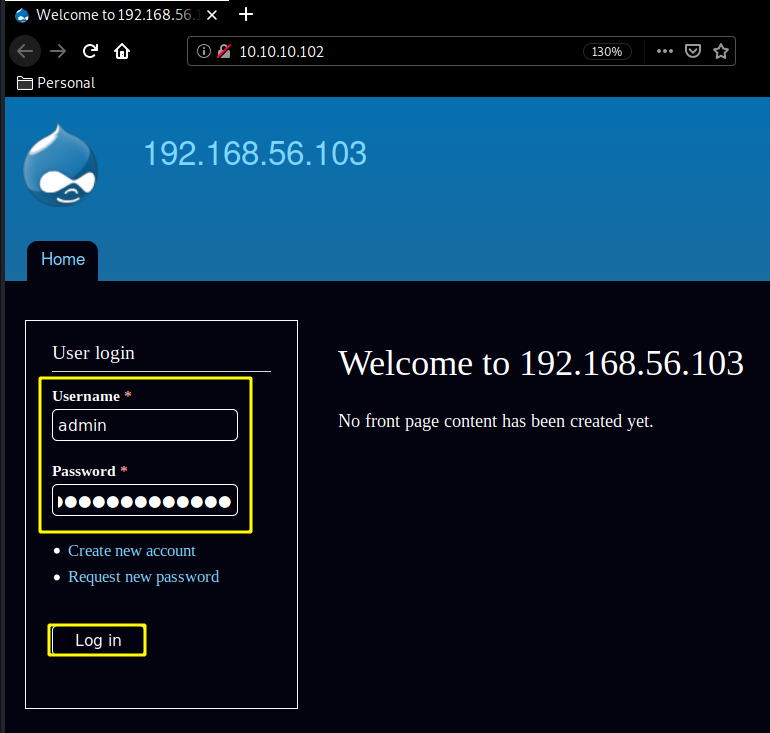Reset the 130% zoom level badge
The width and height of the screenshot is (770, 733).
[x=607, y=52]
